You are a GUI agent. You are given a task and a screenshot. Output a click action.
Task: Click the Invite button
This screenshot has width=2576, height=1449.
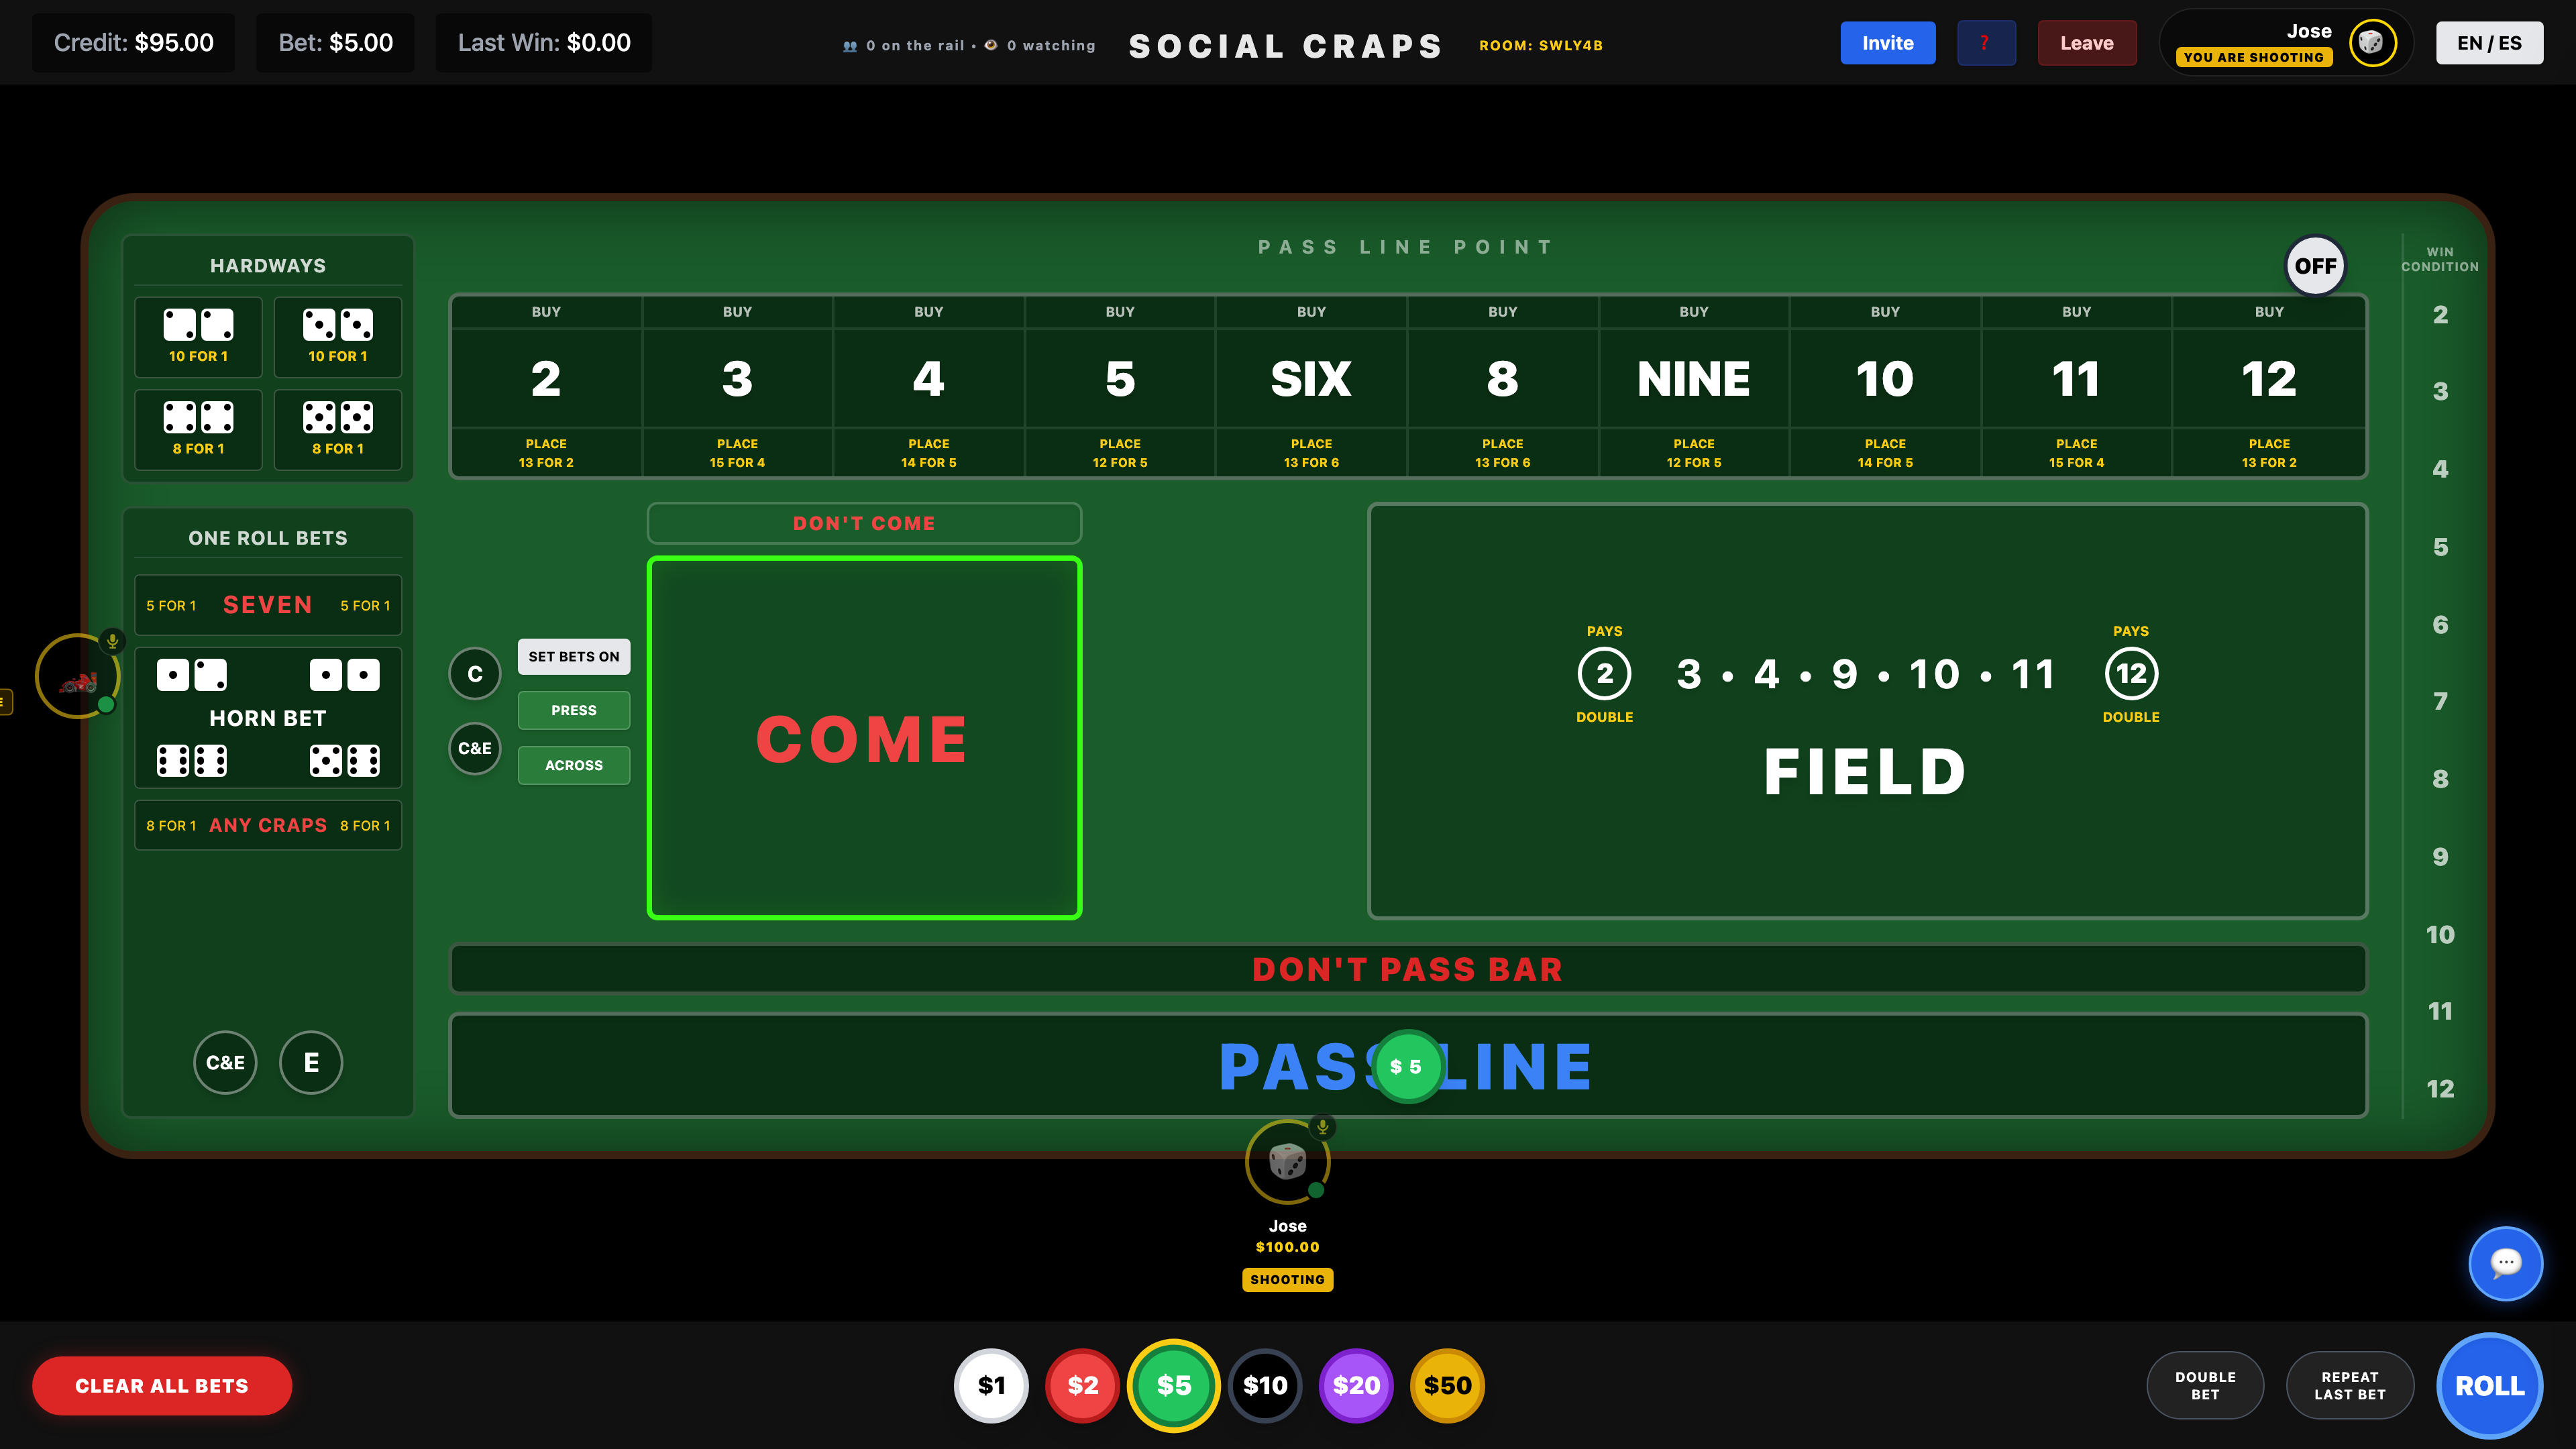click(x=1888, y=43)
